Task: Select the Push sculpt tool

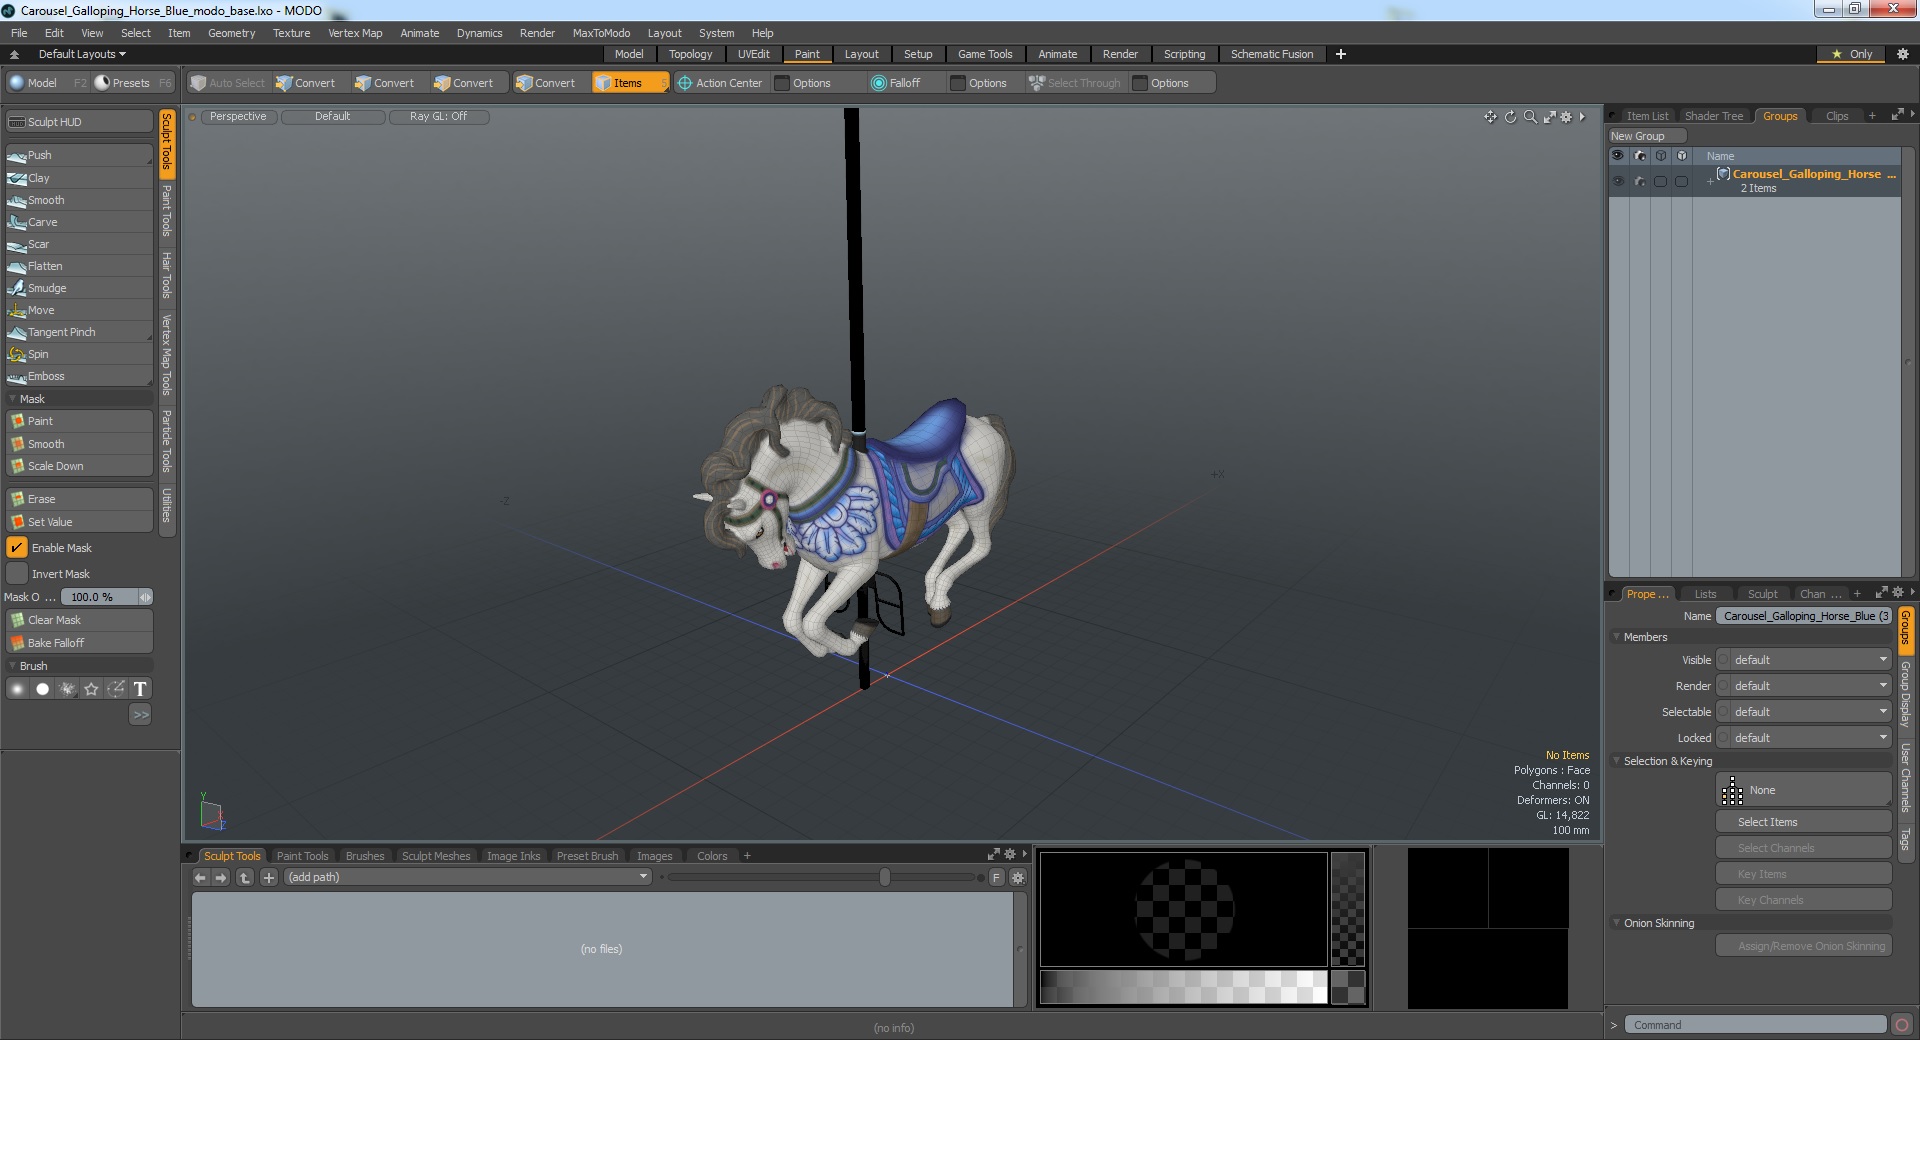Action: [79, 155]
